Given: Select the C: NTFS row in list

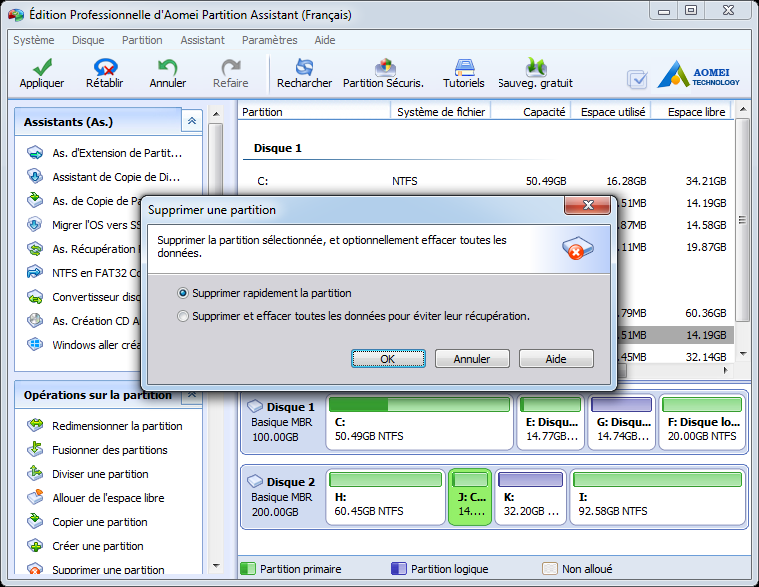Looking at the screenshot, I should (x=486, y=181).
